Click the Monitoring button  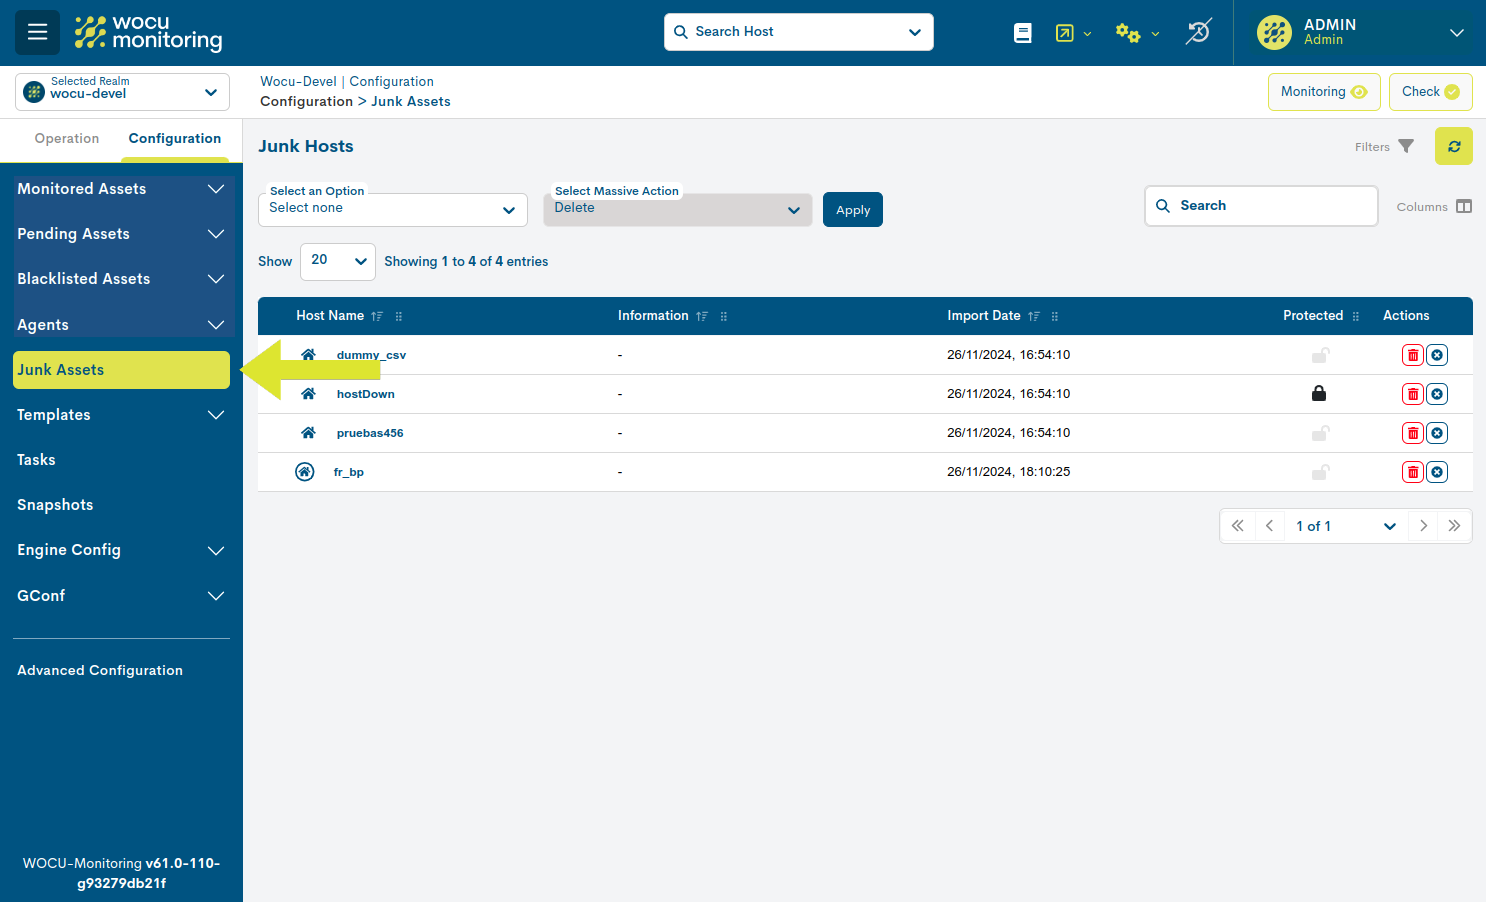coord(1324,92)
